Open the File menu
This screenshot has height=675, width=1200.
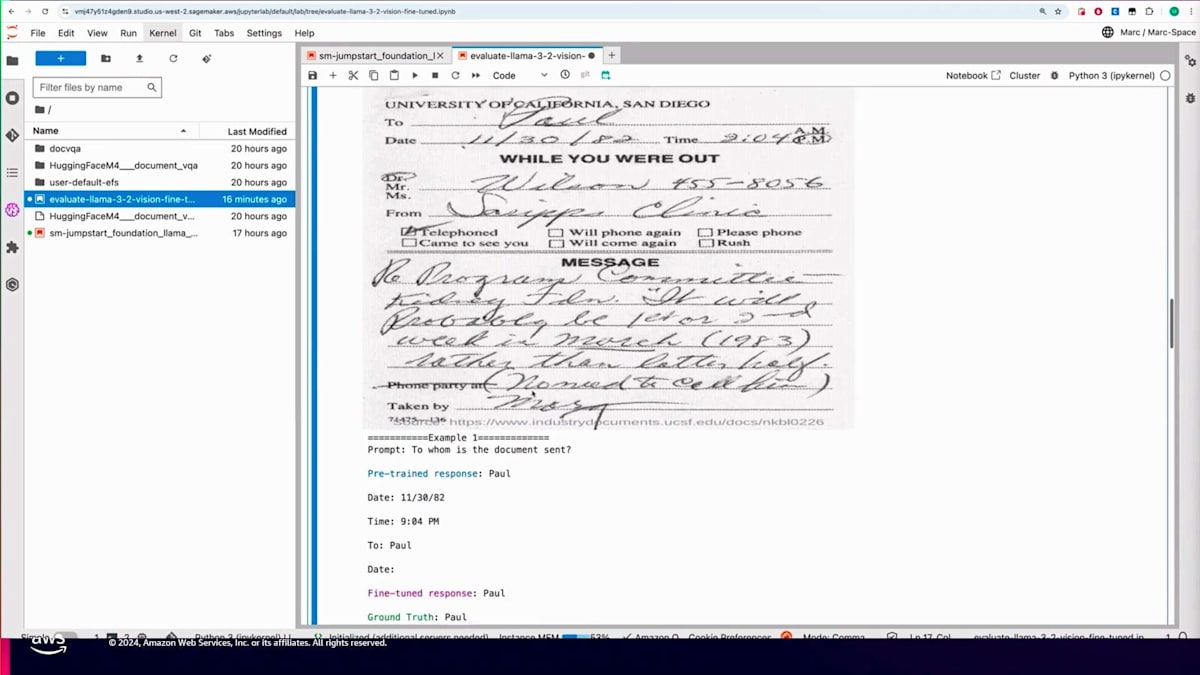coord(38,33)
